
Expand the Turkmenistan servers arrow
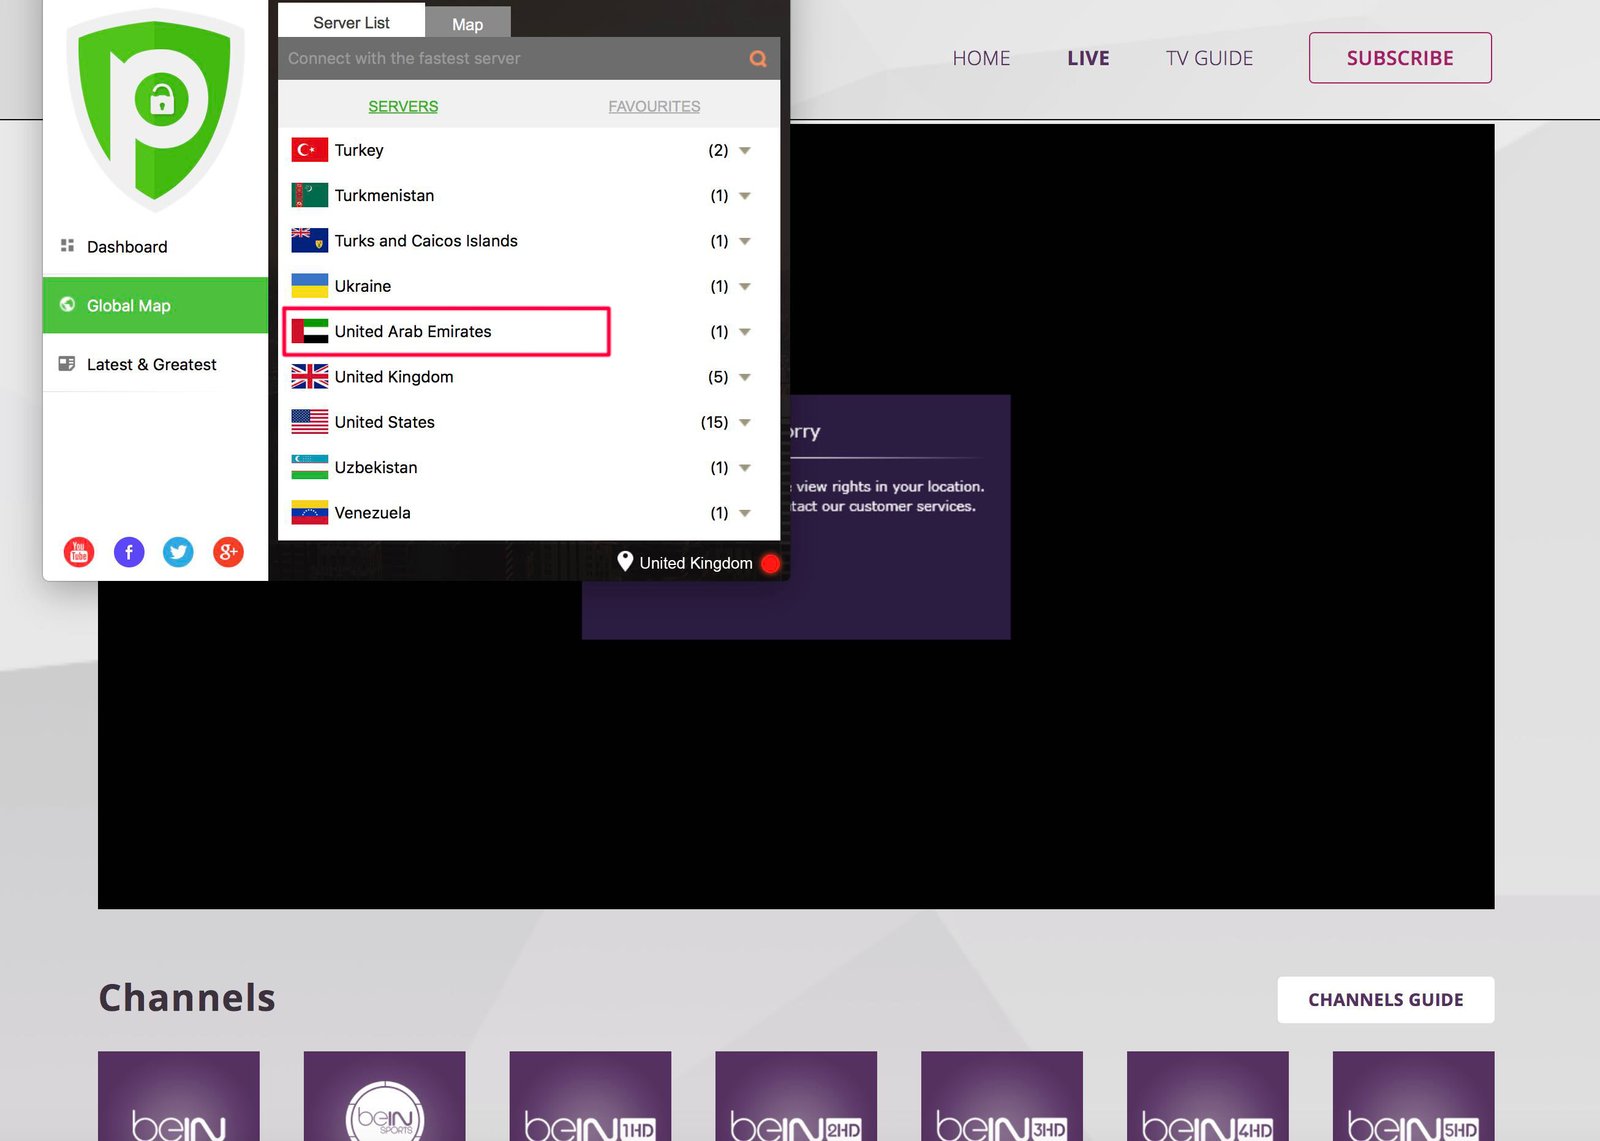(x=745, y=196)
